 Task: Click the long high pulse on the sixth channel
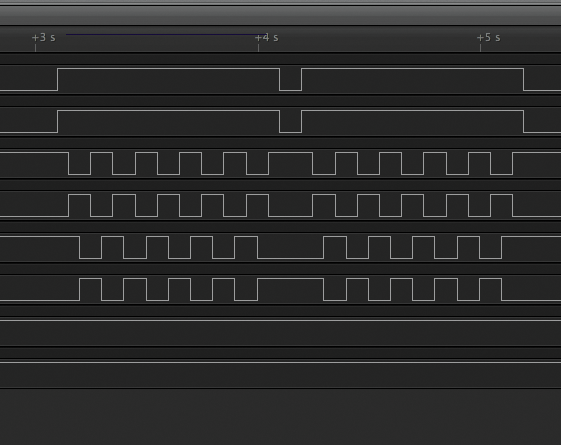291,279
